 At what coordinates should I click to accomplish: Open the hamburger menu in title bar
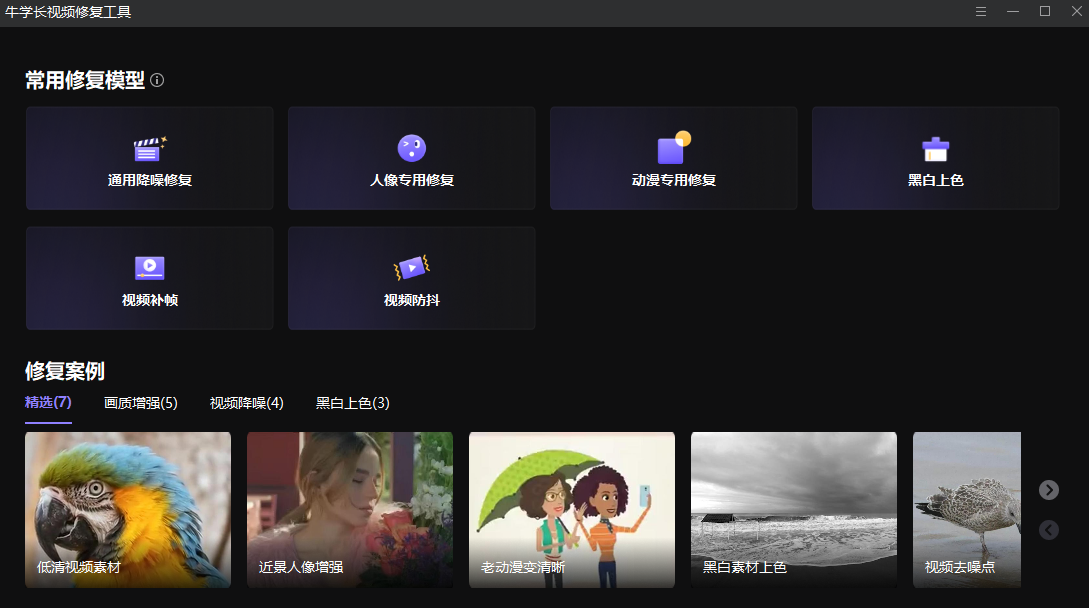980,12
